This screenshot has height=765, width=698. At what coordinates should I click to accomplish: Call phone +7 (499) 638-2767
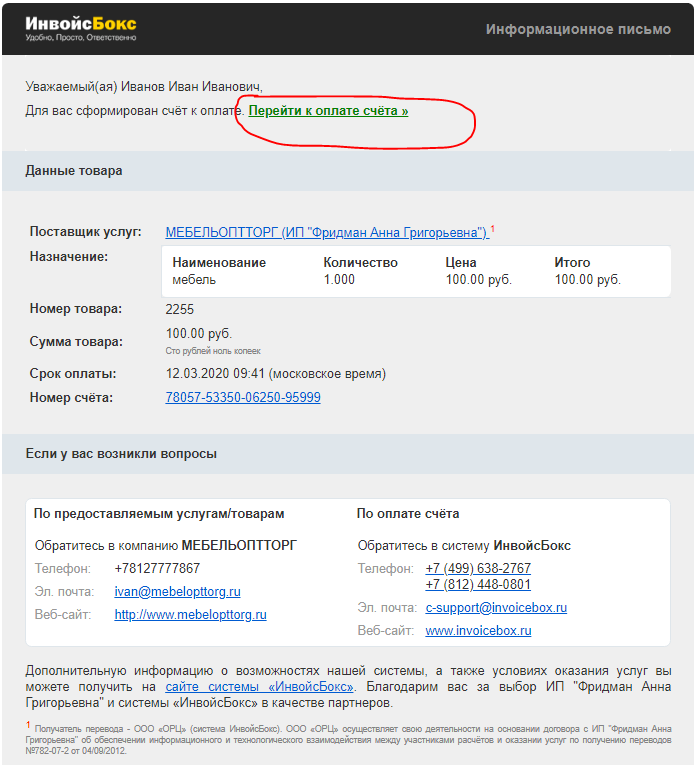[478, 568]
